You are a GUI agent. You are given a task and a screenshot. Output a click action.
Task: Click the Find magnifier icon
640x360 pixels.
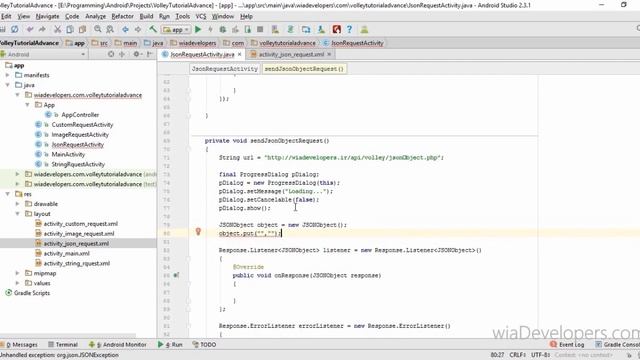pyautogui.click(x=98, y=29)
